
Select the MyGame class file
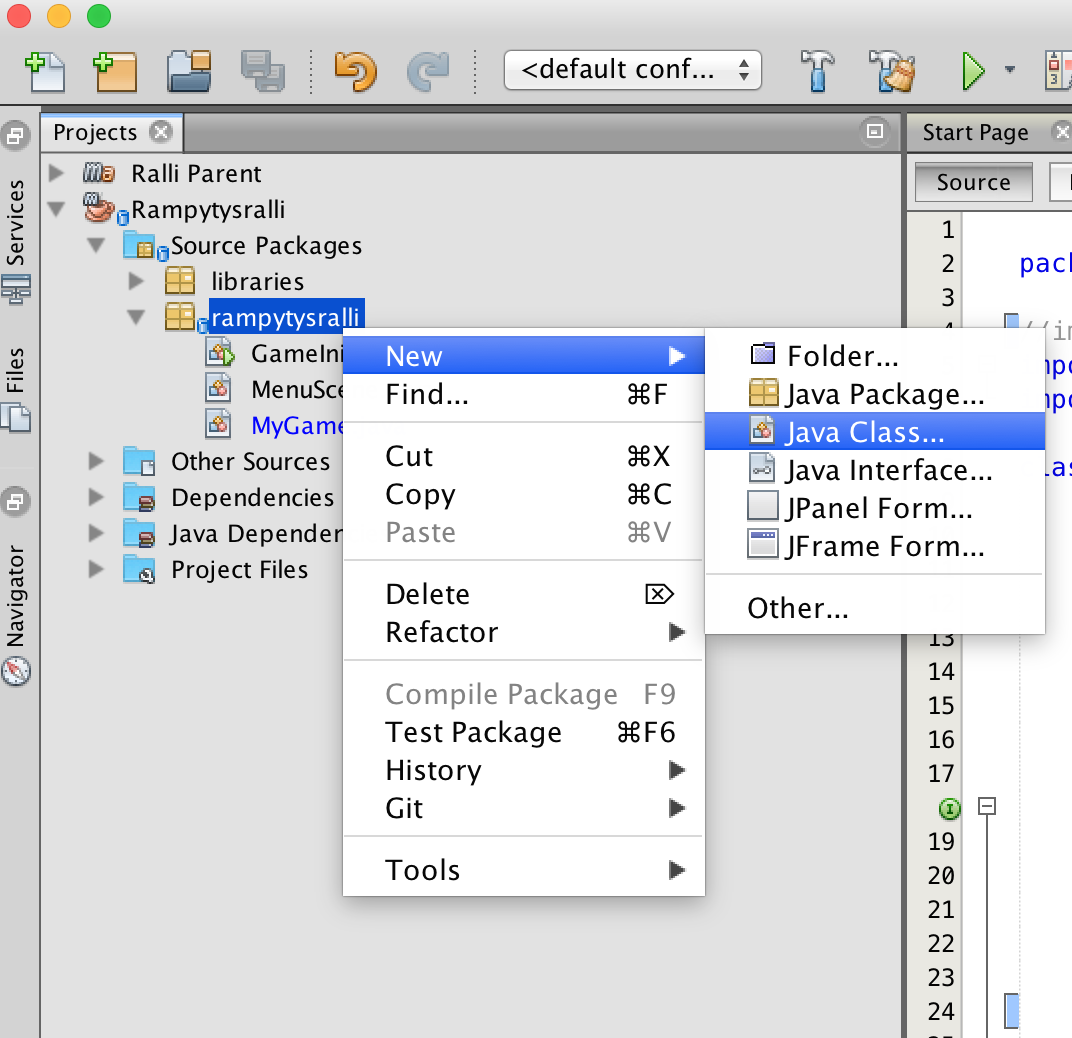pyautogui.click(x=297, y=425)
